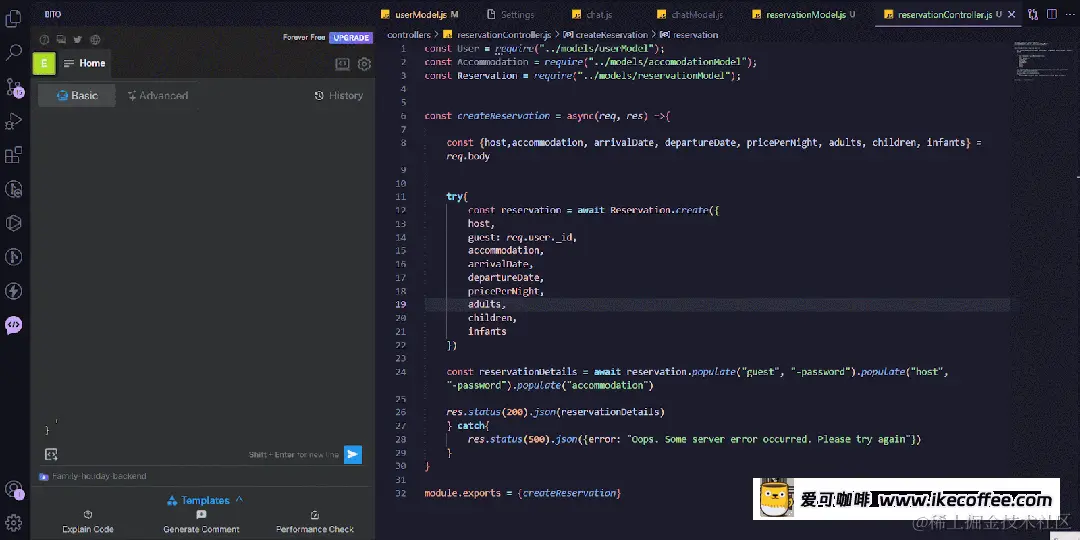Click the Bito help question mark icon
1080x540 pixels.
pyautogui.click(x=44, y=40)
